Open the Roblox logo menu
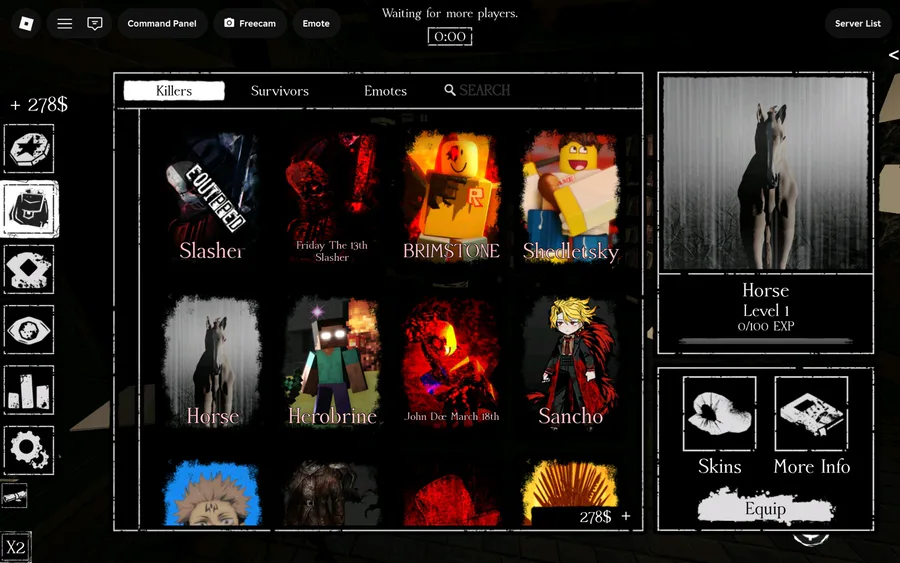Viewport: 900px width, 563px height. [x=26, y=24]
